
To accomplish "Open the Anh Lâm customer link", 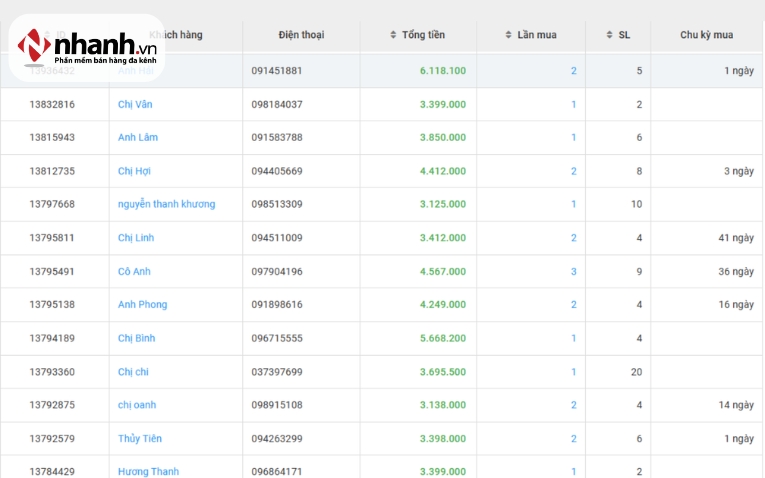I will pos(138,137).
